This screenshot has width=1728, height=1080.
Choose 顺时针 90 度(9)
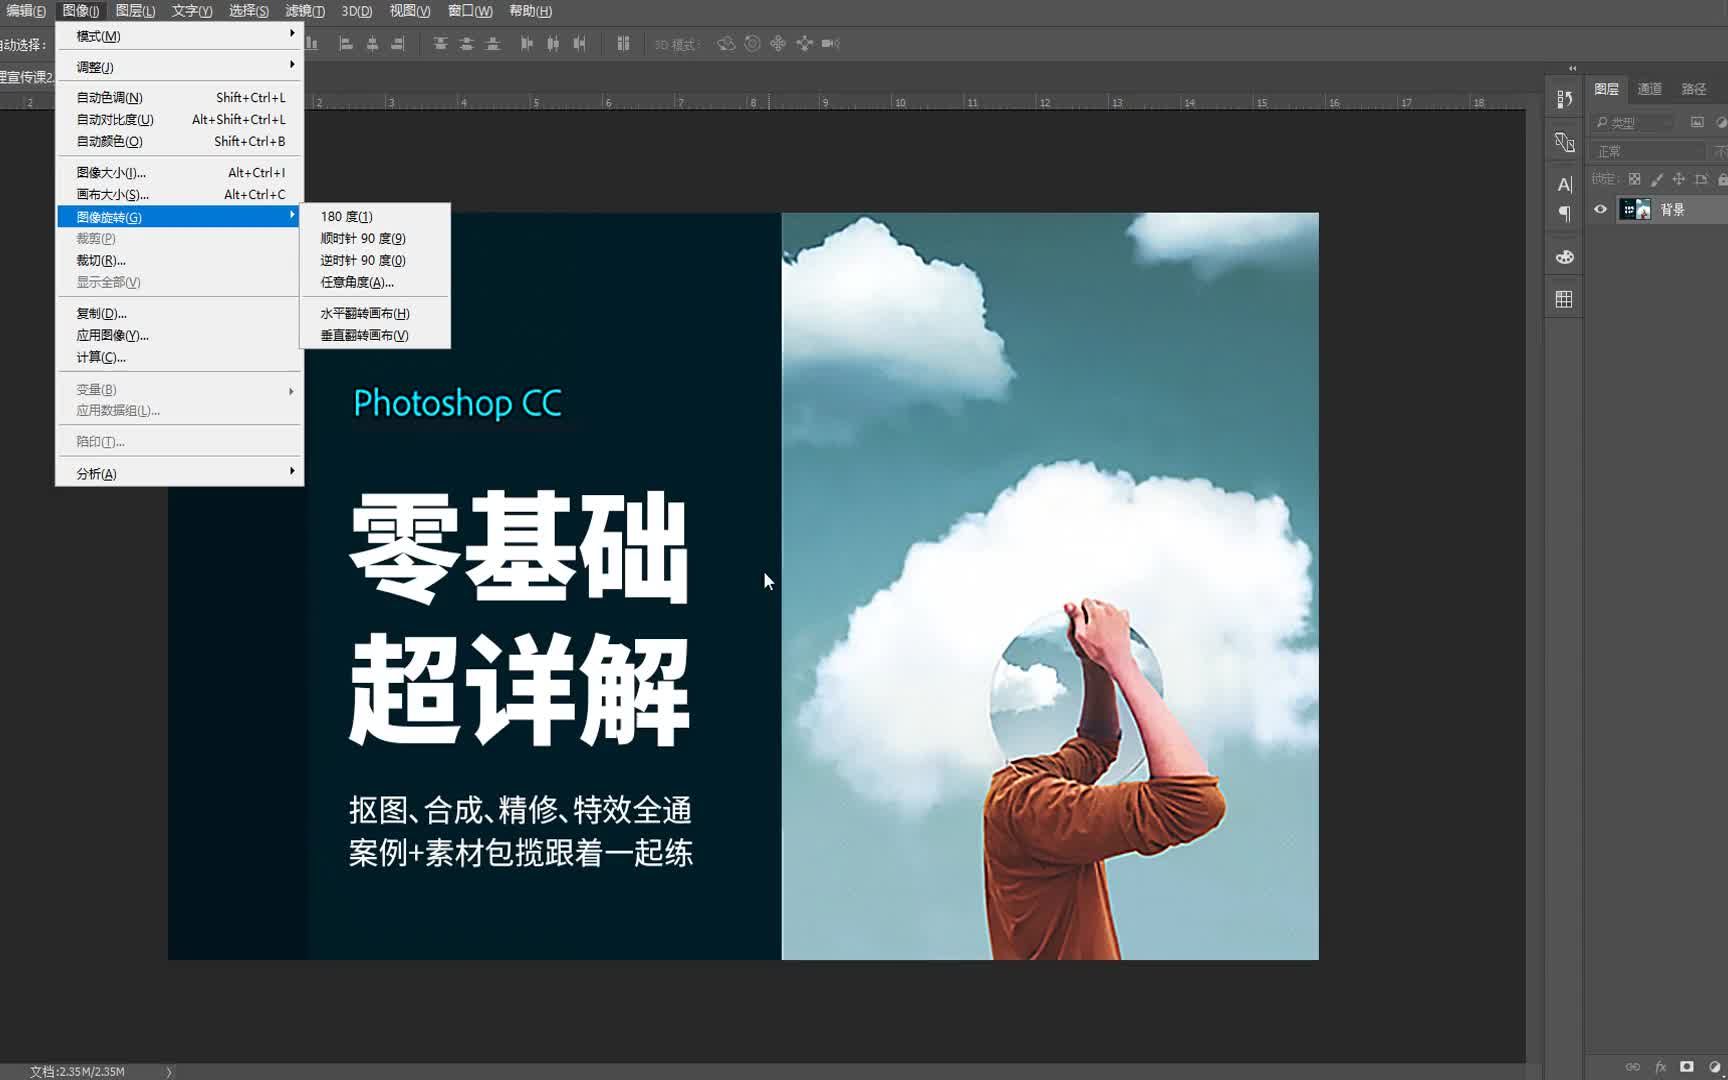[x=375, y=238]
